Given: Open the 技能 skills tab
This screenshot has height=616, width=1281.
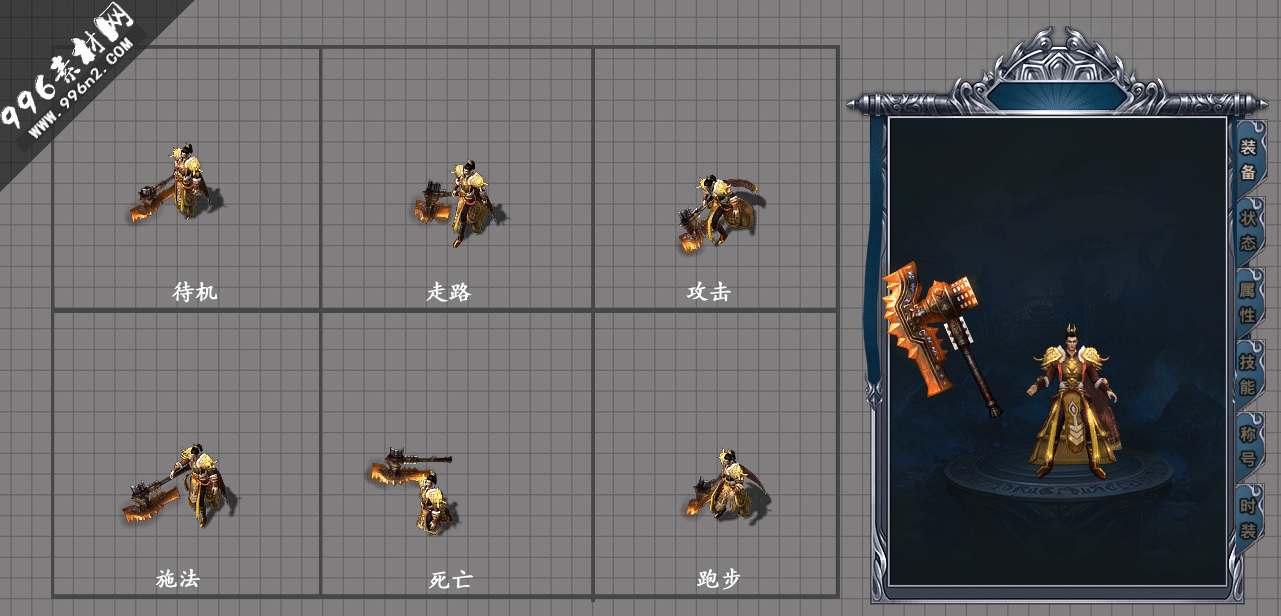Looking at the screenshot, I should [1248, 374].
